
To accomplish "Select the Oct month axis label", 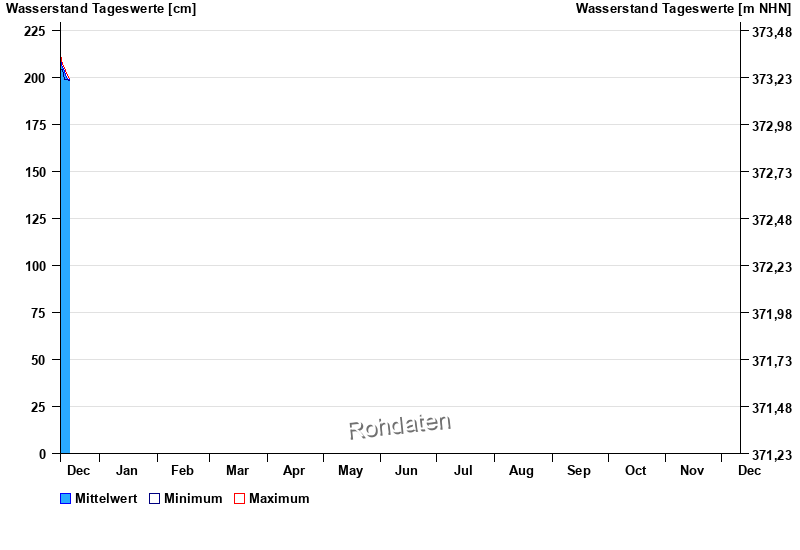I will click(x=635, y=471).
